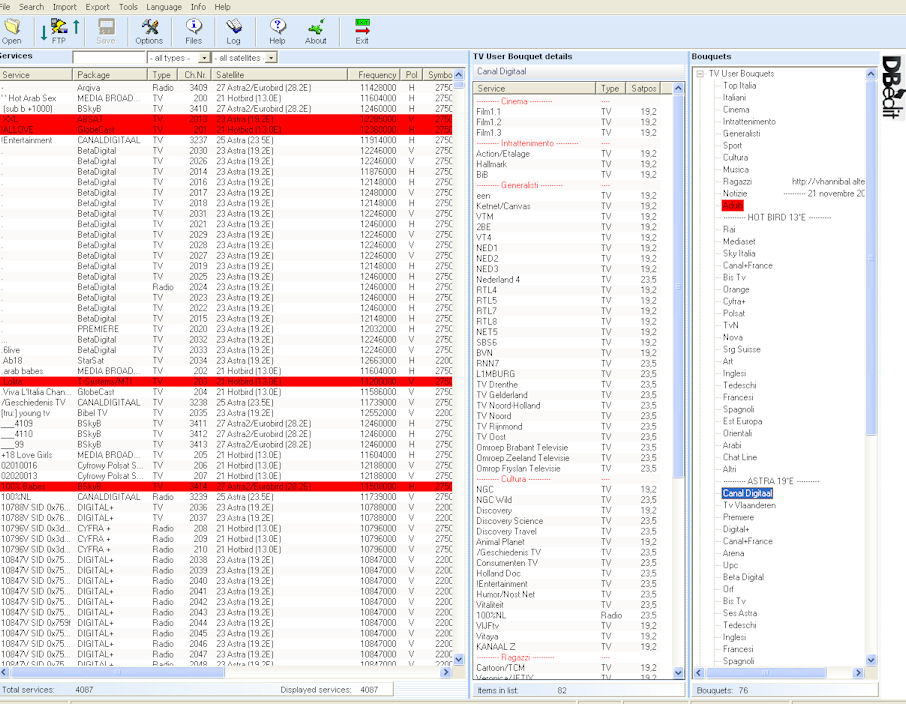Select the Mediaset bouquet
This screenshot has width=906, height=704.
739,242
